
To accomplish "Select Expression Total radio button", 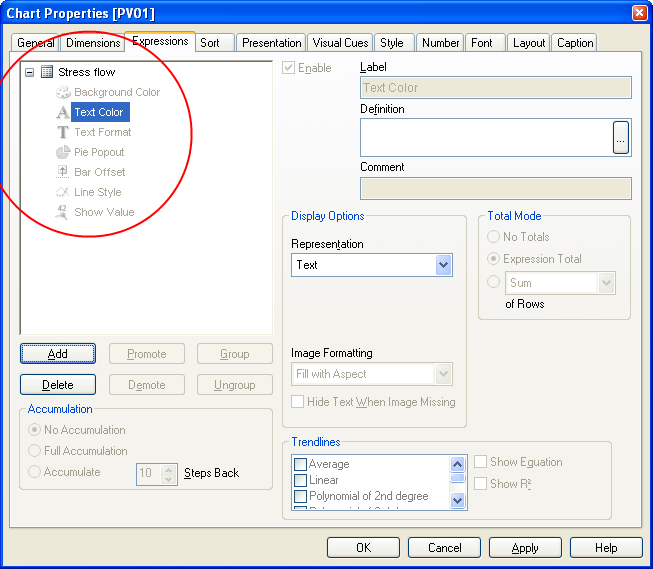I will (493, 259).
